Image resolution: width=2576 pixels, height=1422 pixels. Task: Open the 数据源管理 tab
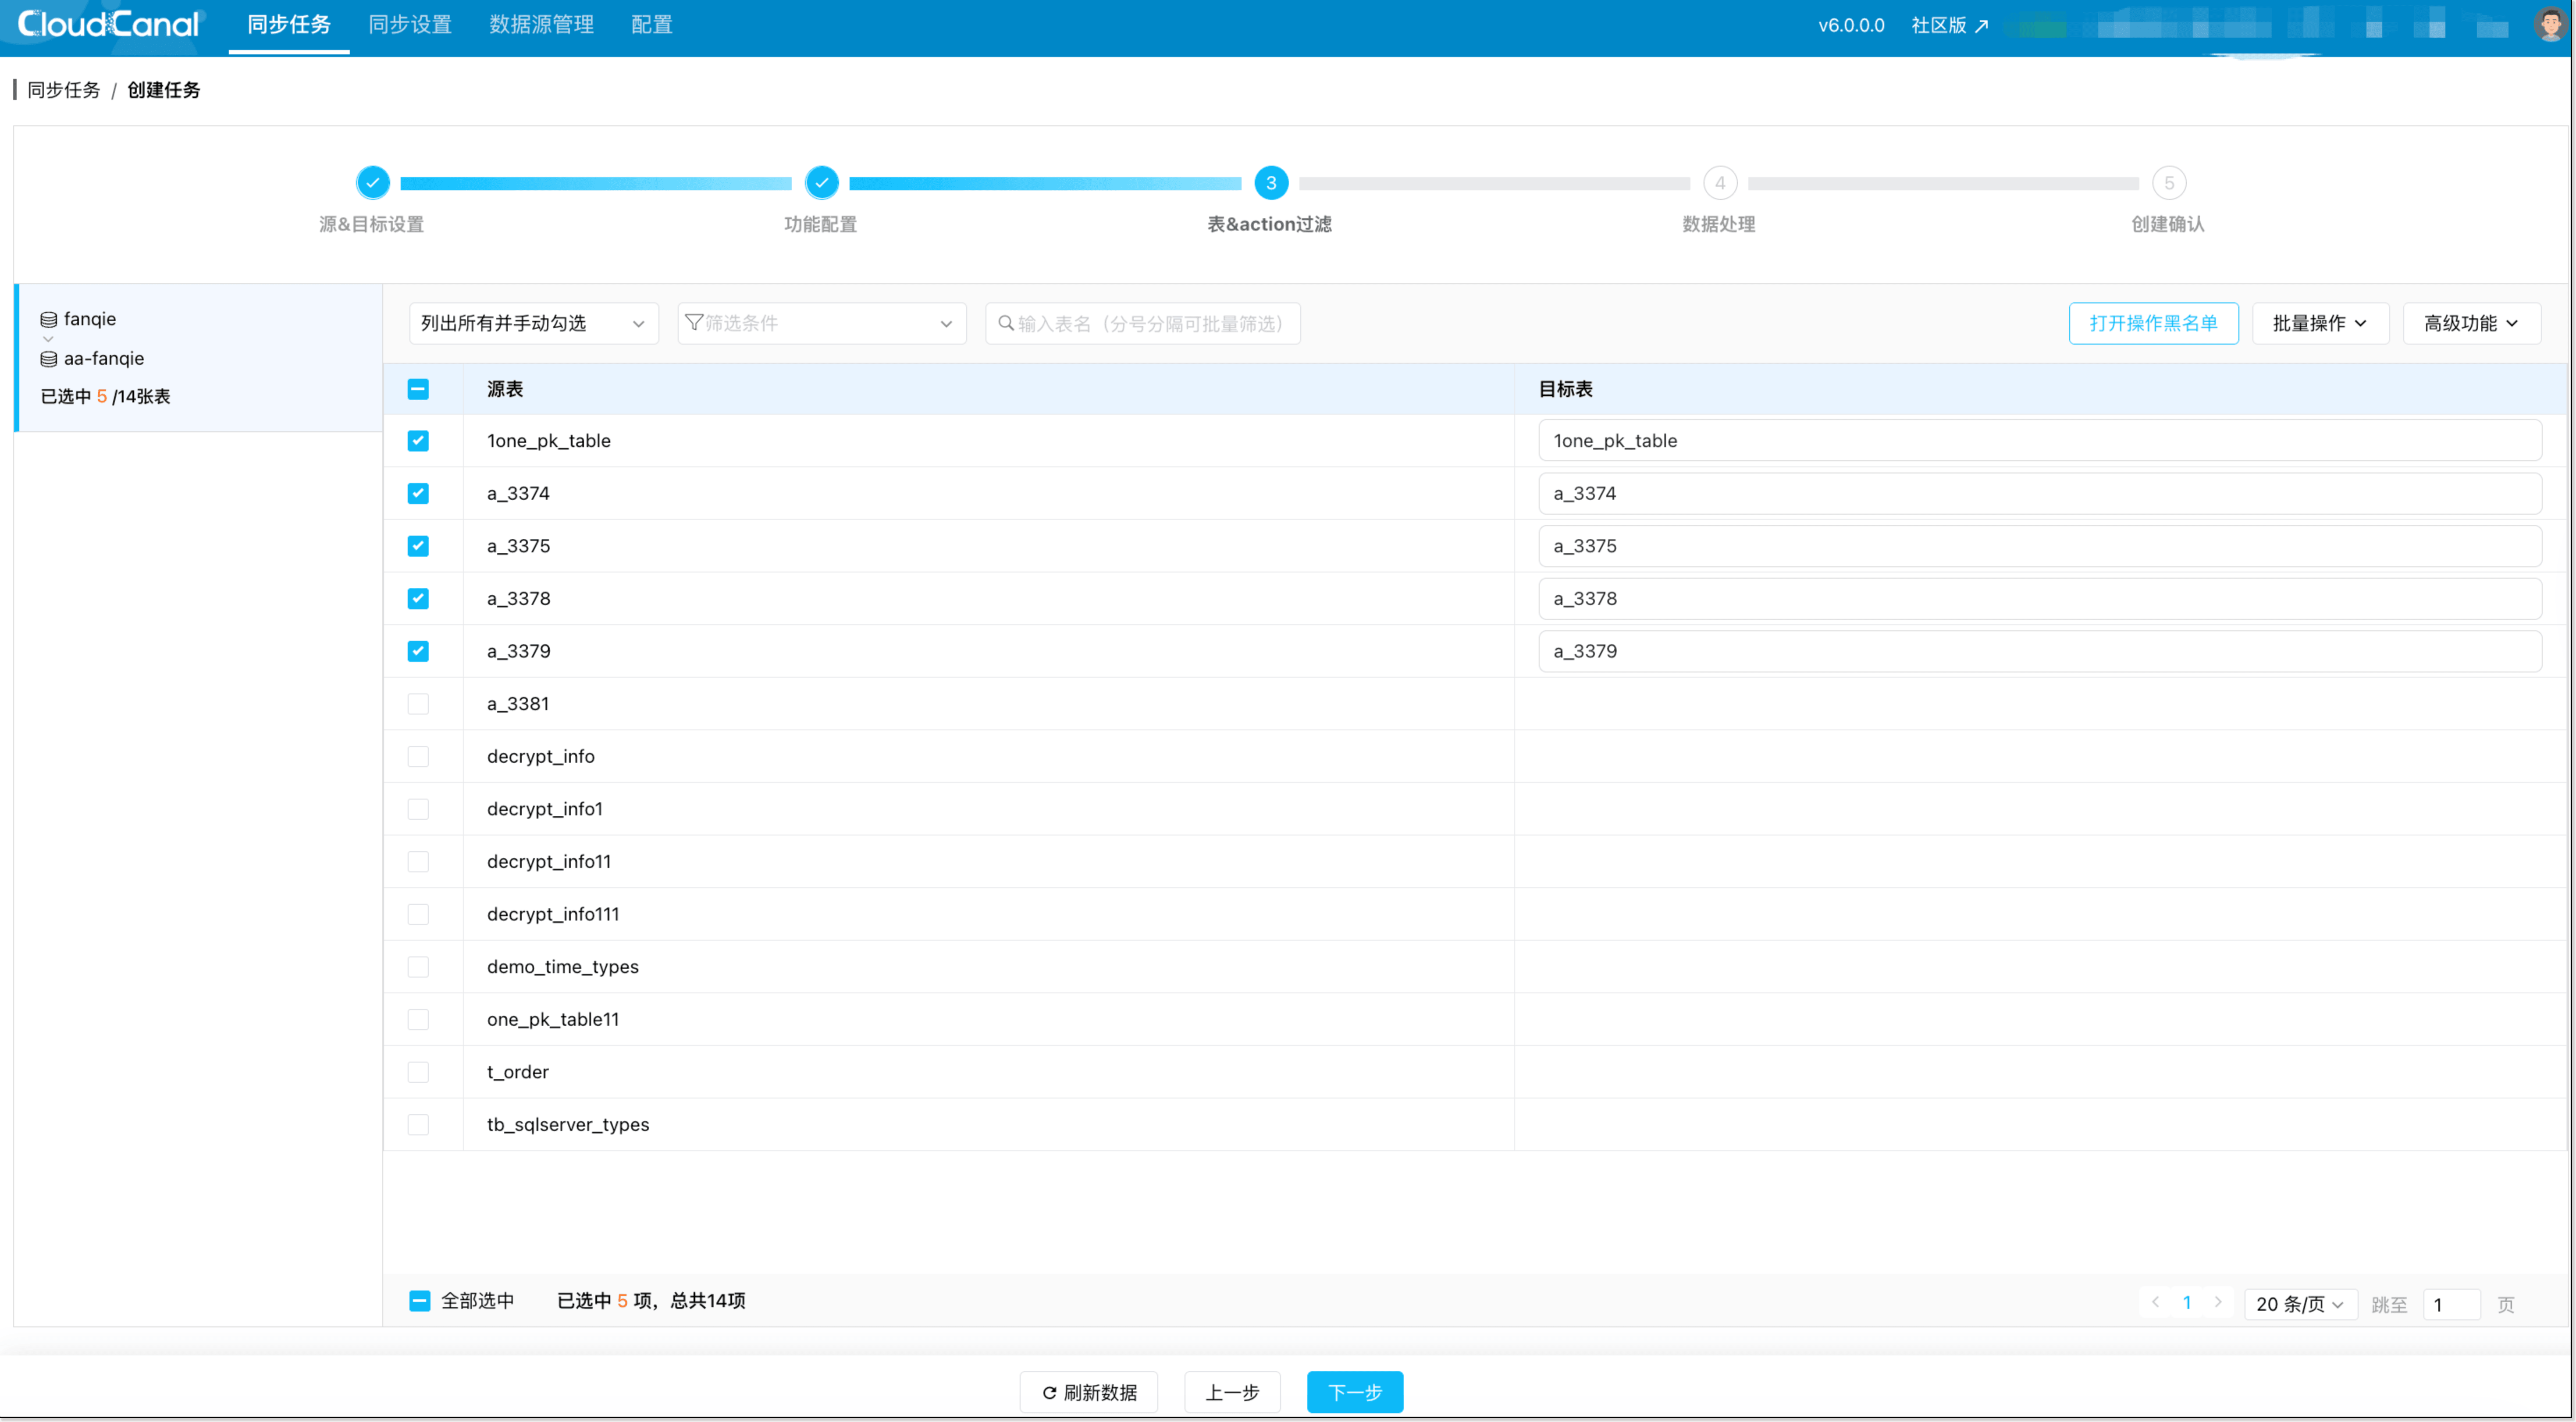pyautogui.click(x=542, y=25)
